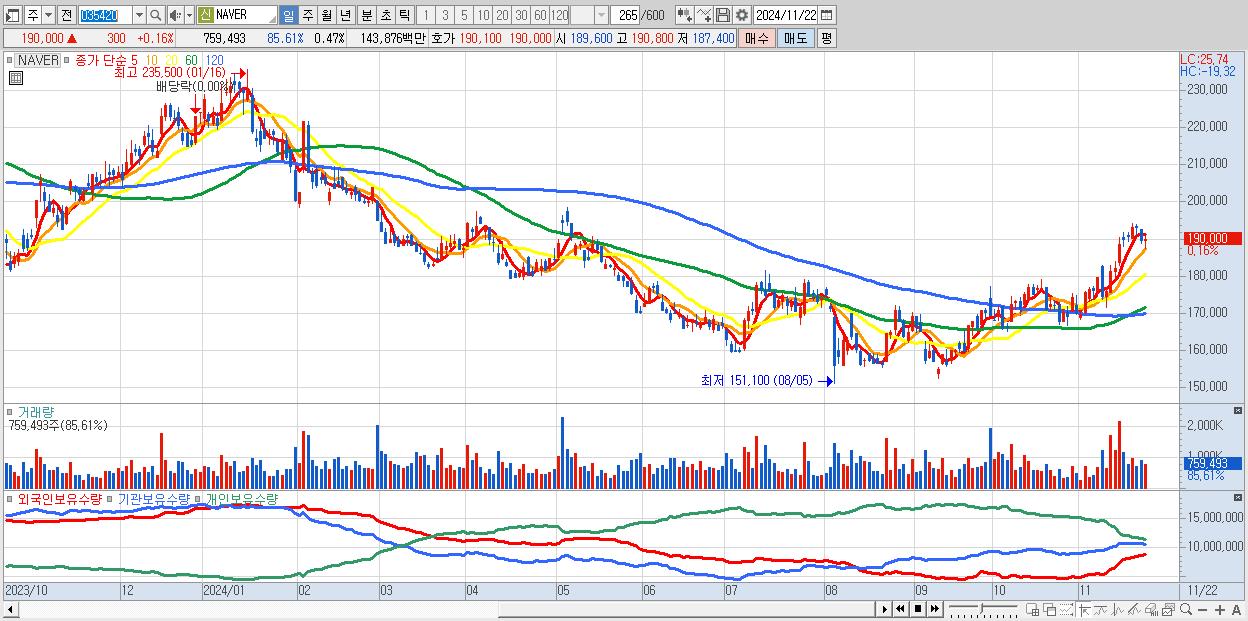Select the 주 weekly period
Screen dimensions: 1248x621
click(307, 15)
